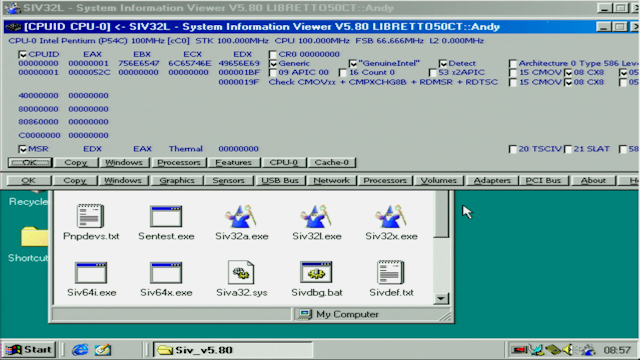Activate the Siv_v5.80 taskbar item

[233, 350]
